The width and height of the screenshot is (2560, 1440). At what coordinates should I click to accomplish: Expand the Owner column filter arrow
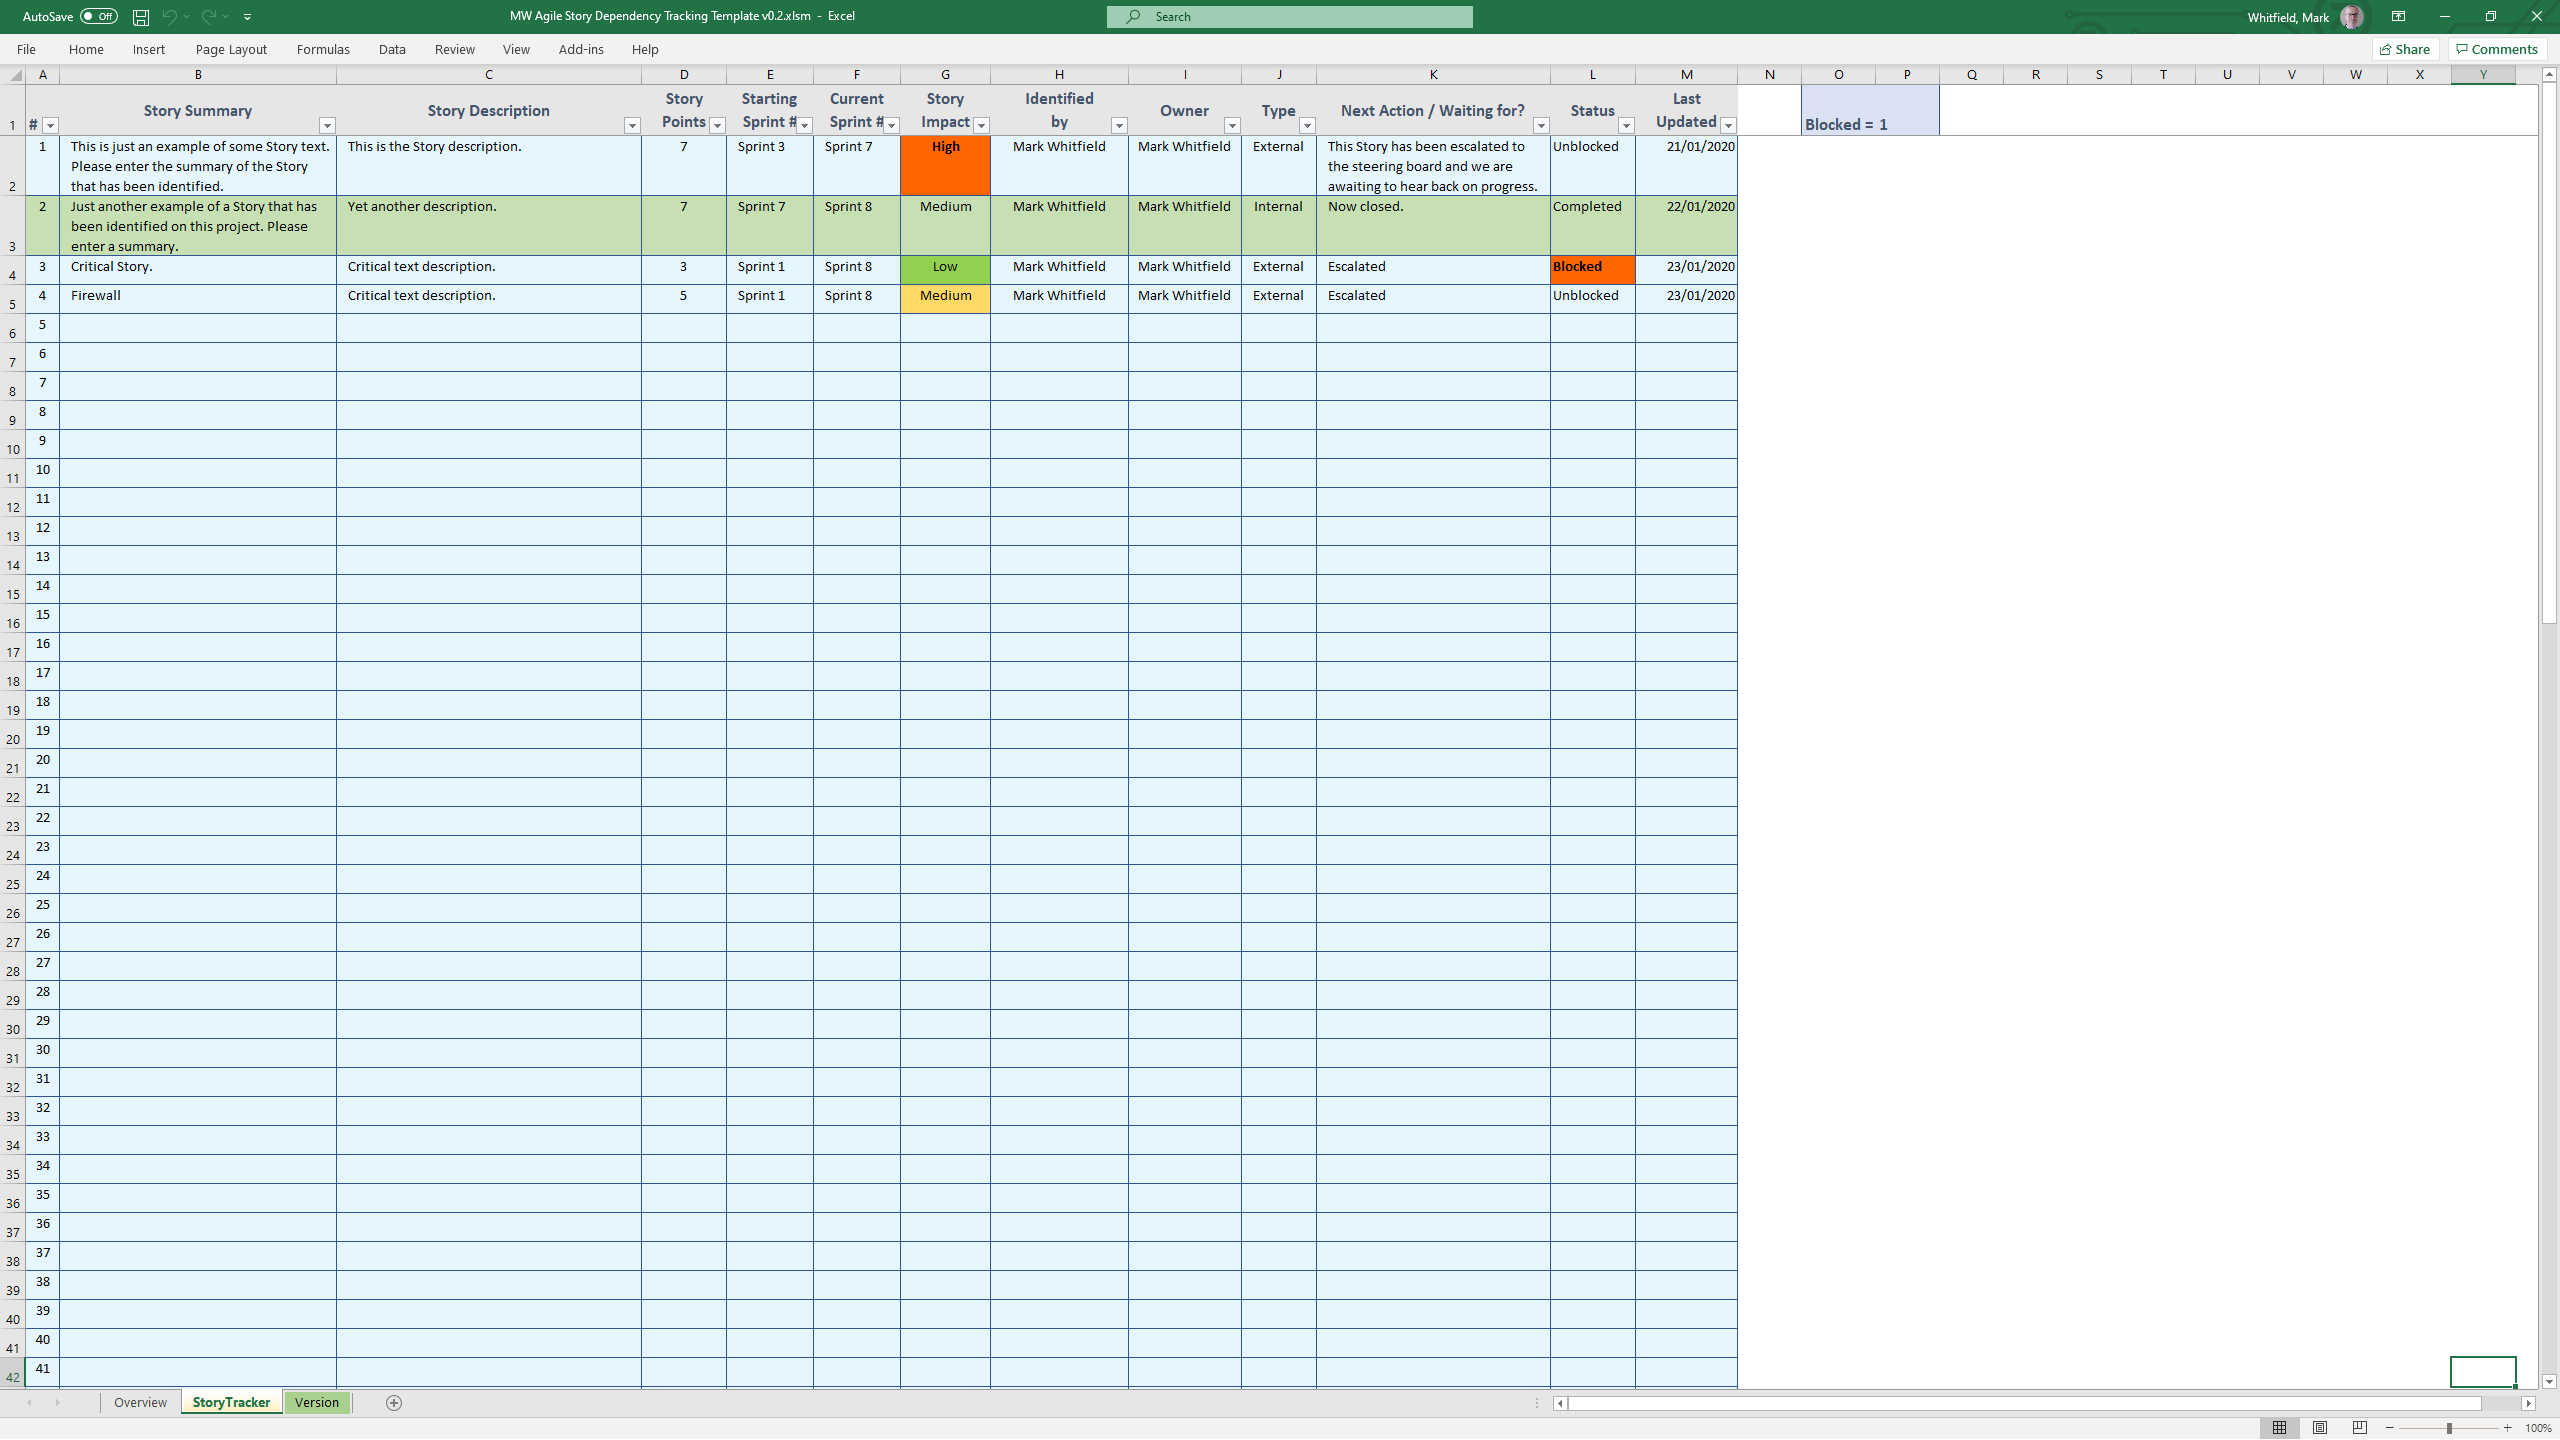click(1232, 125)
